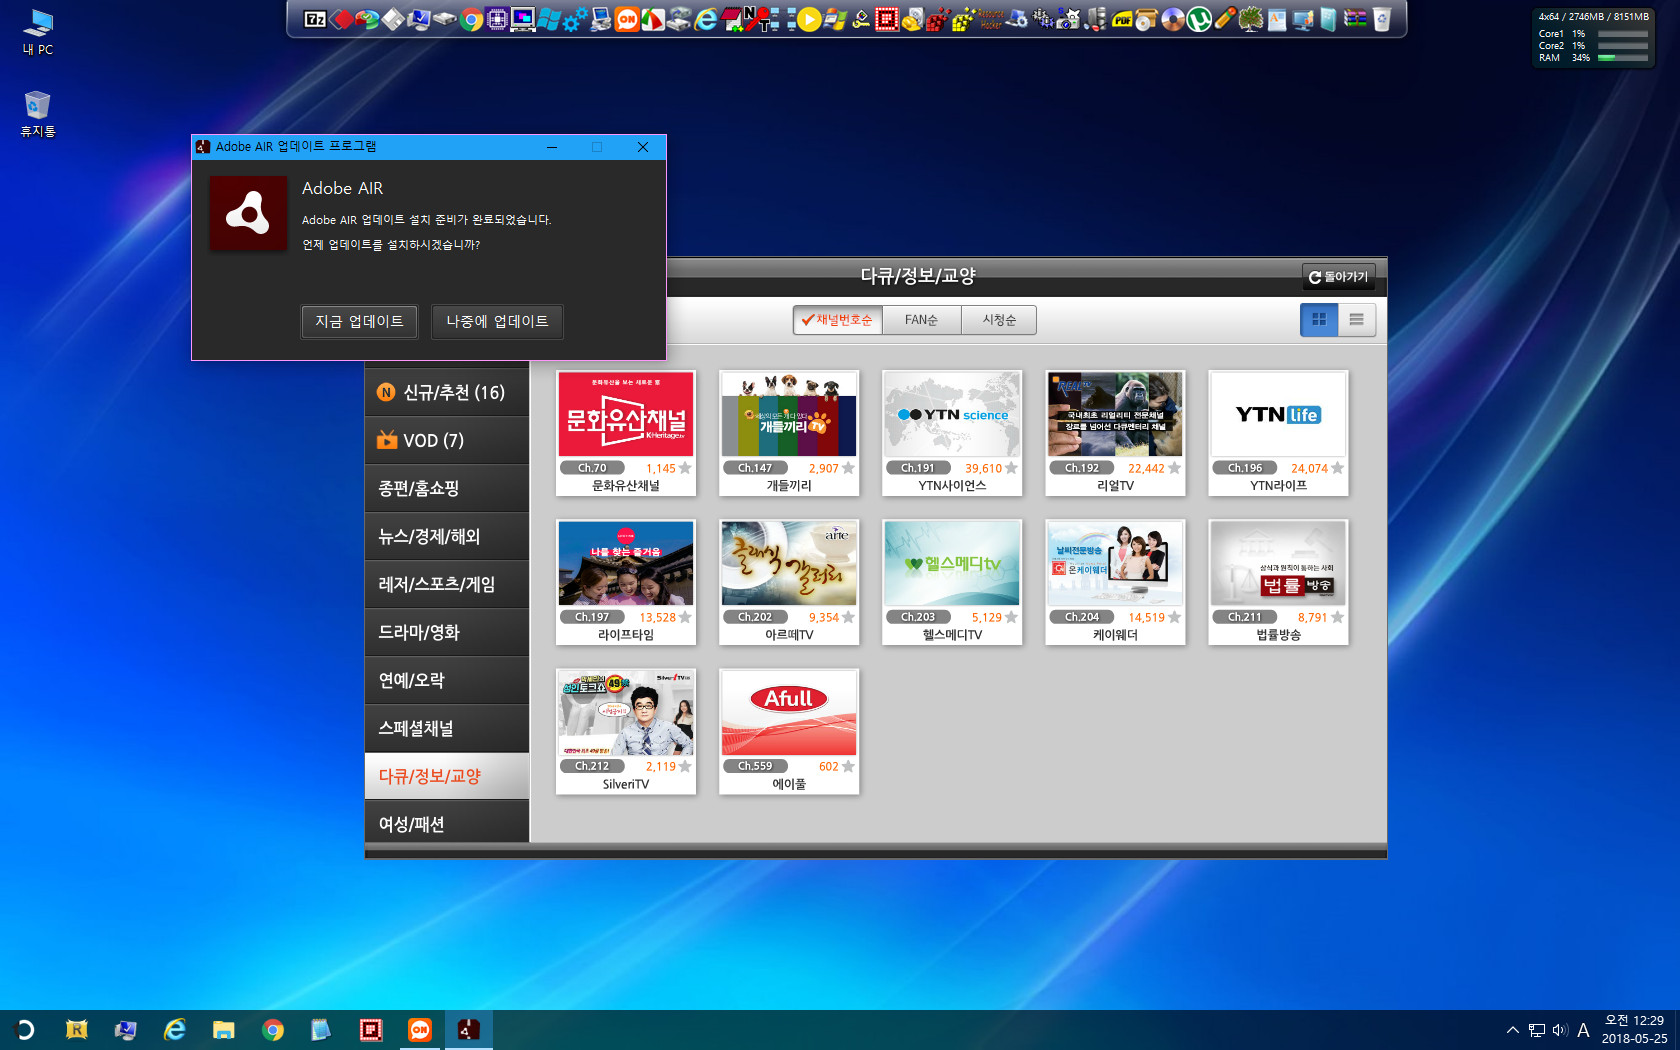1680x1050 pixels.
Task: Click the volume icon in system tray
Action: (x=1560, y=1030)
